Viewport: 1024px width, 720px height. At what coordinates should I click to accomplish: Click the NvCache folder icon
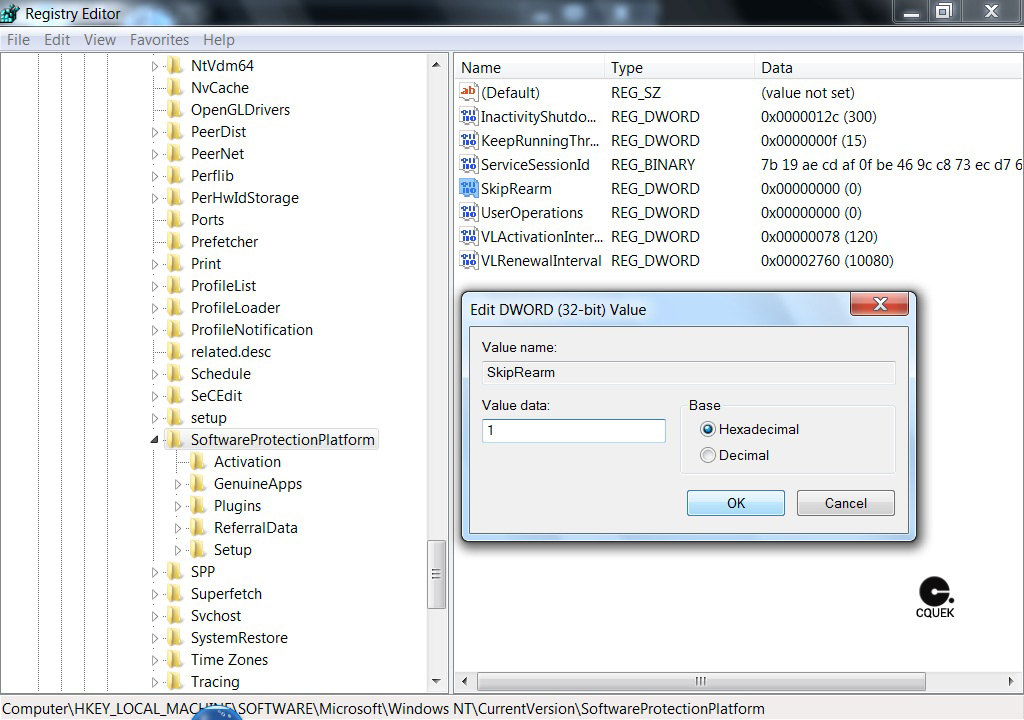pos(175,88)
